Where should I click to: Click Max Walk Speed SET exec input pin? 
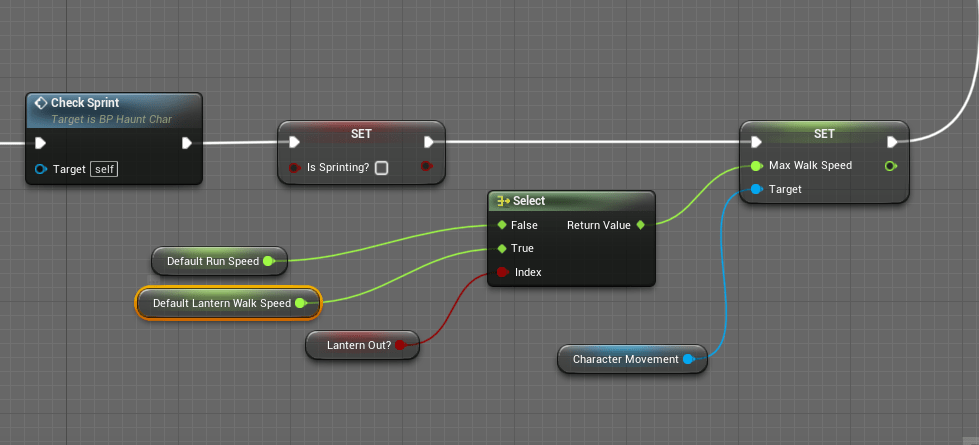756,141
